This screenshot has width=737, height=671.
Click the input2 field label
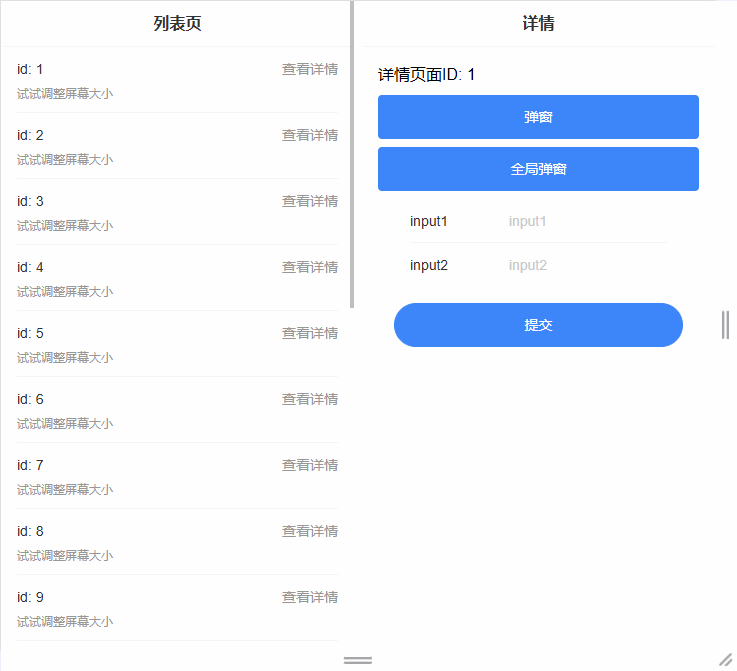(x=429, y=265)
